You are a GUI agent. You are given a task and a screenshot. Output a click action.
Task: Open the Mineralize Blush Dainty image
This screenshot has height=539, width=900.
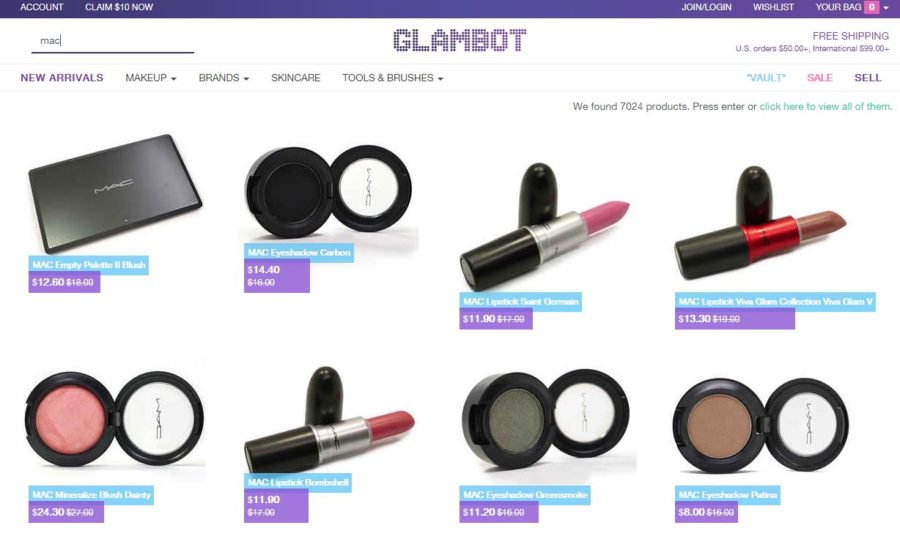tap(114, 418)
